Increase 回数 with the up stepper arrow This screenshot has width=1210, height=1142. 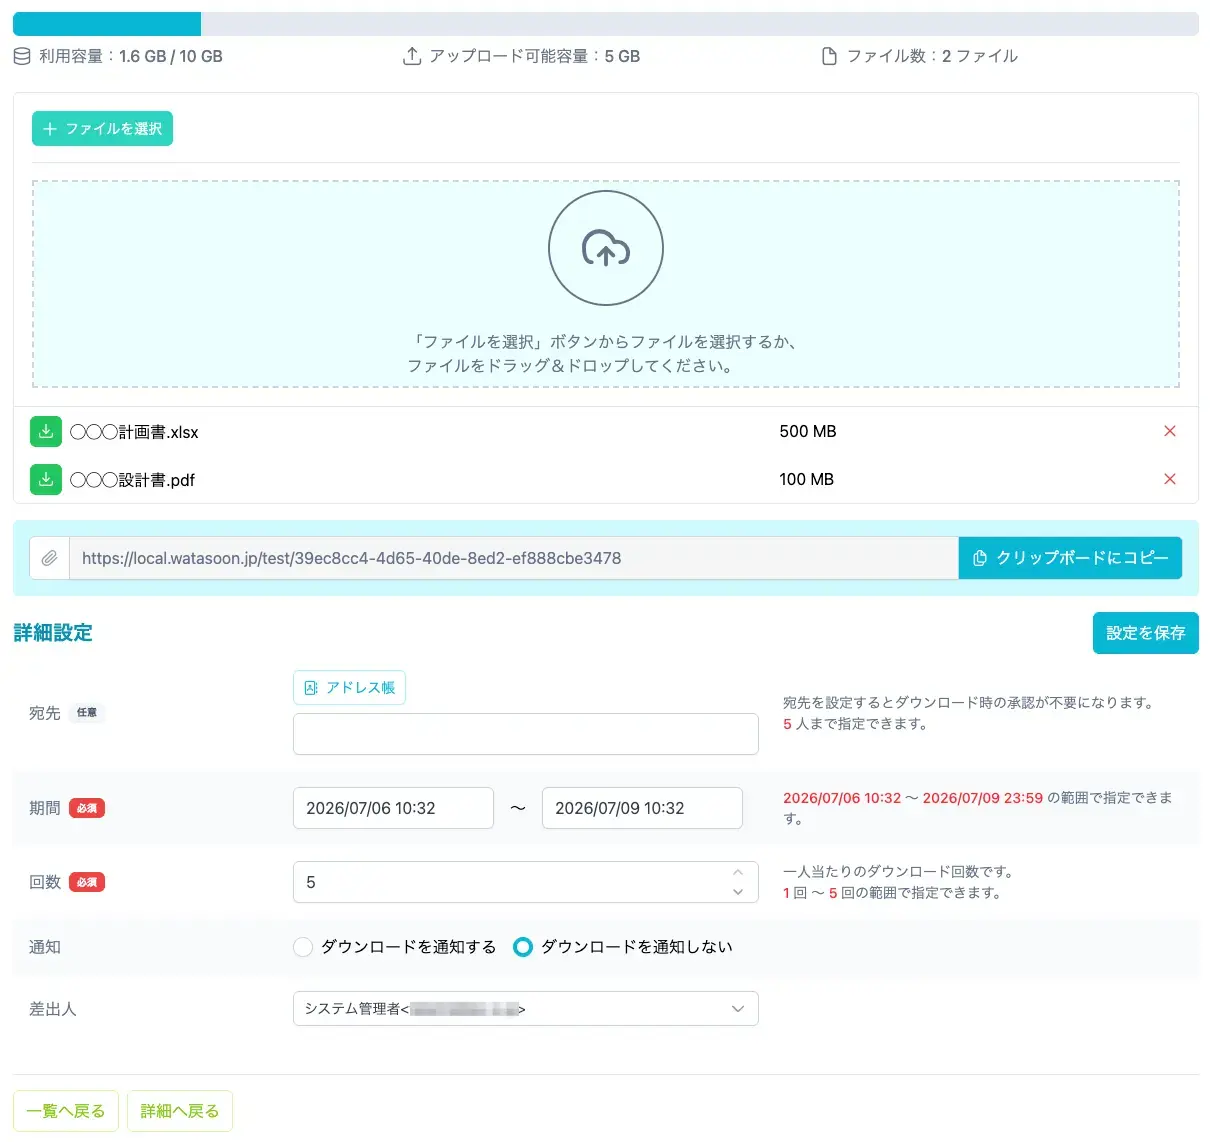pos(738,872)
